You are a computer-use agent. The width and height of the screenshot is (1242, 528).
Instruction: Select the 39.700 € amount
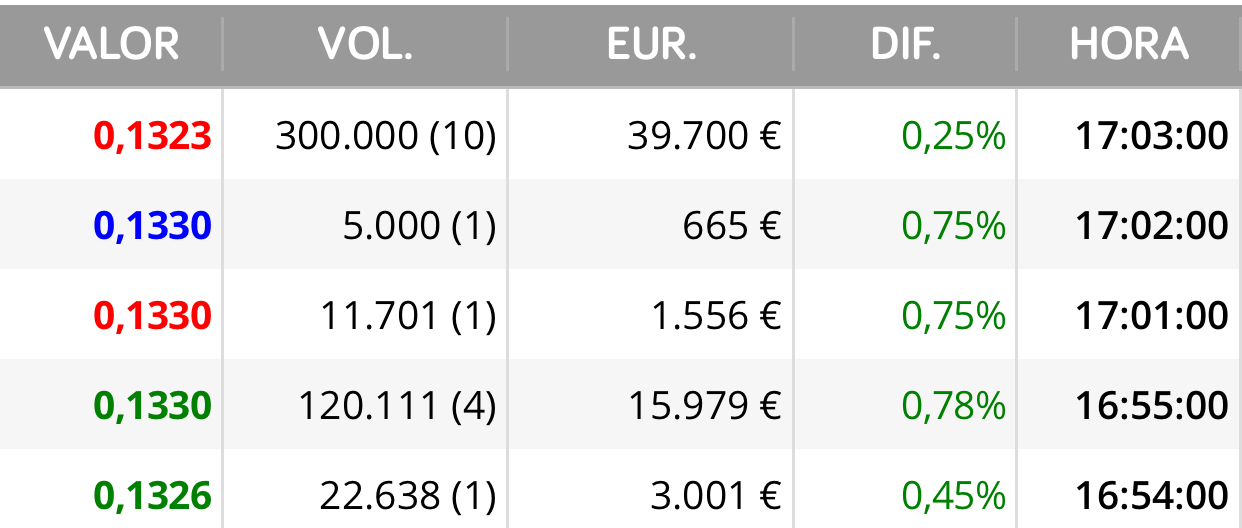click(705, 136)
